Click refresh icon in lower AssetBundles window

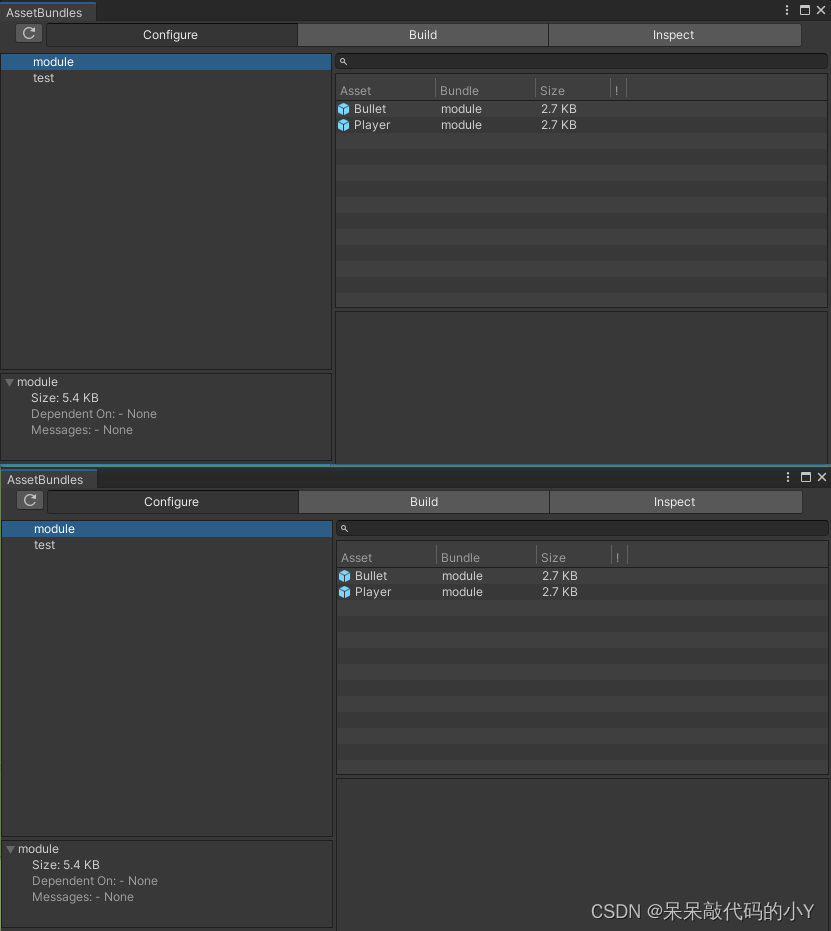(x=30, y=501)
